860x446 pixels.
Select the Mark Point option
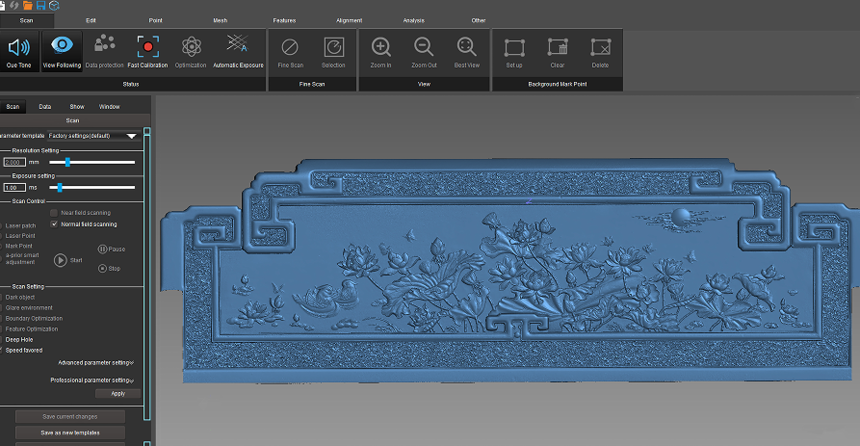[19, 246]
